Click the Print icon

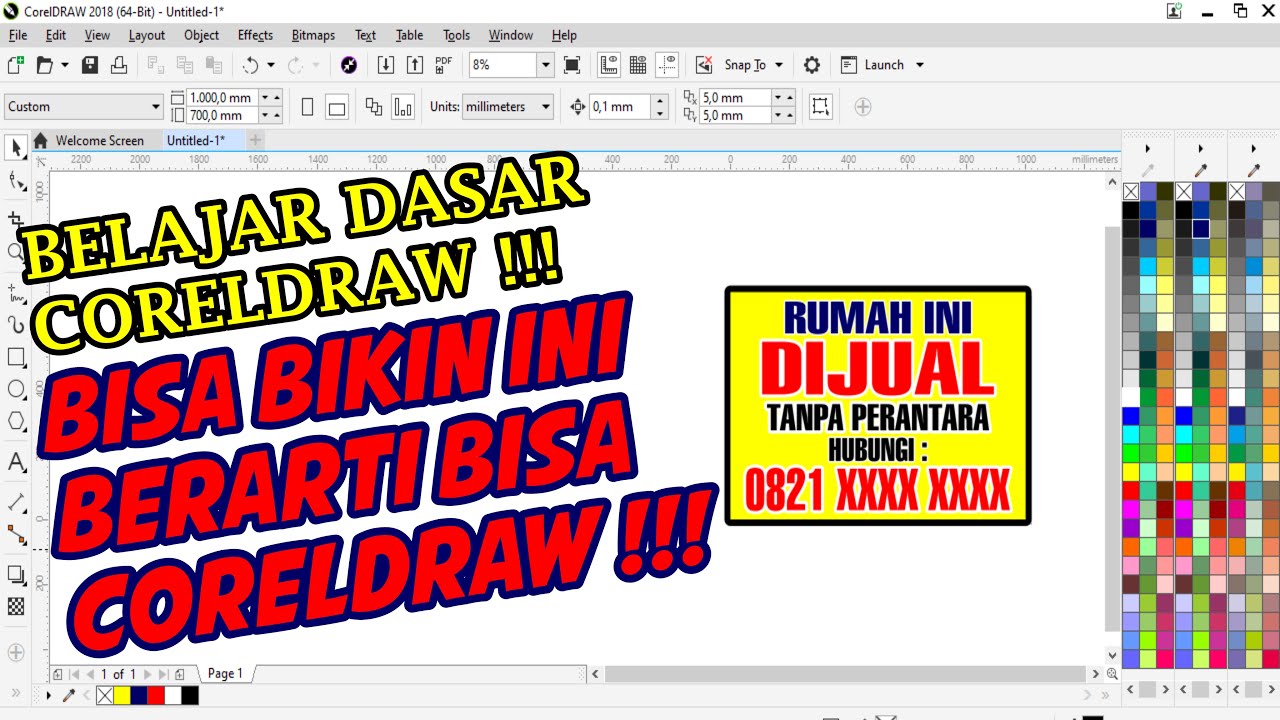pyautogui.click(x=119, y=65)
